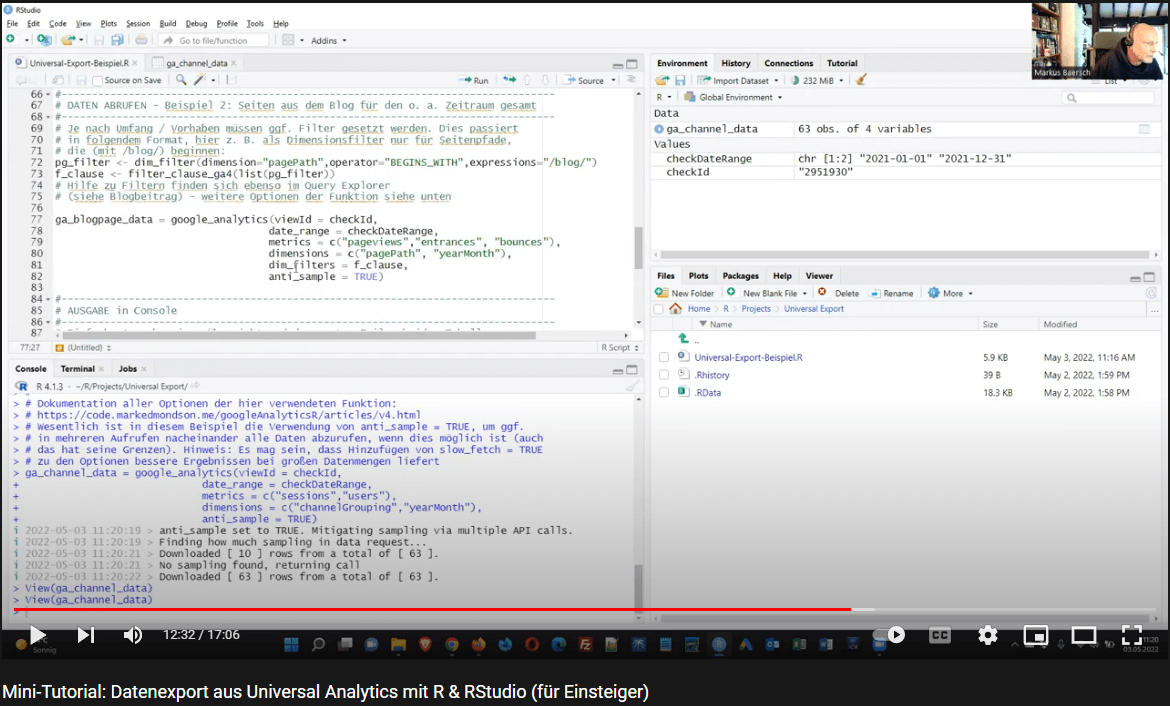Click the Firefox icon in Windows taskbar
The image size is (1170, 706).
pos(478,644)
